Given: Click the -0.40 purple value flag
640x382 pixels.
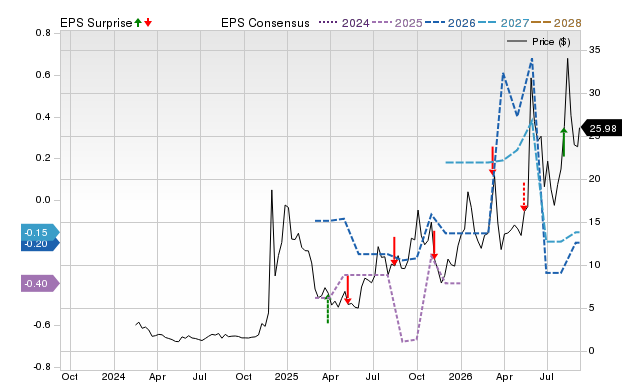Looking at the screenshot, I should (40, 283).
